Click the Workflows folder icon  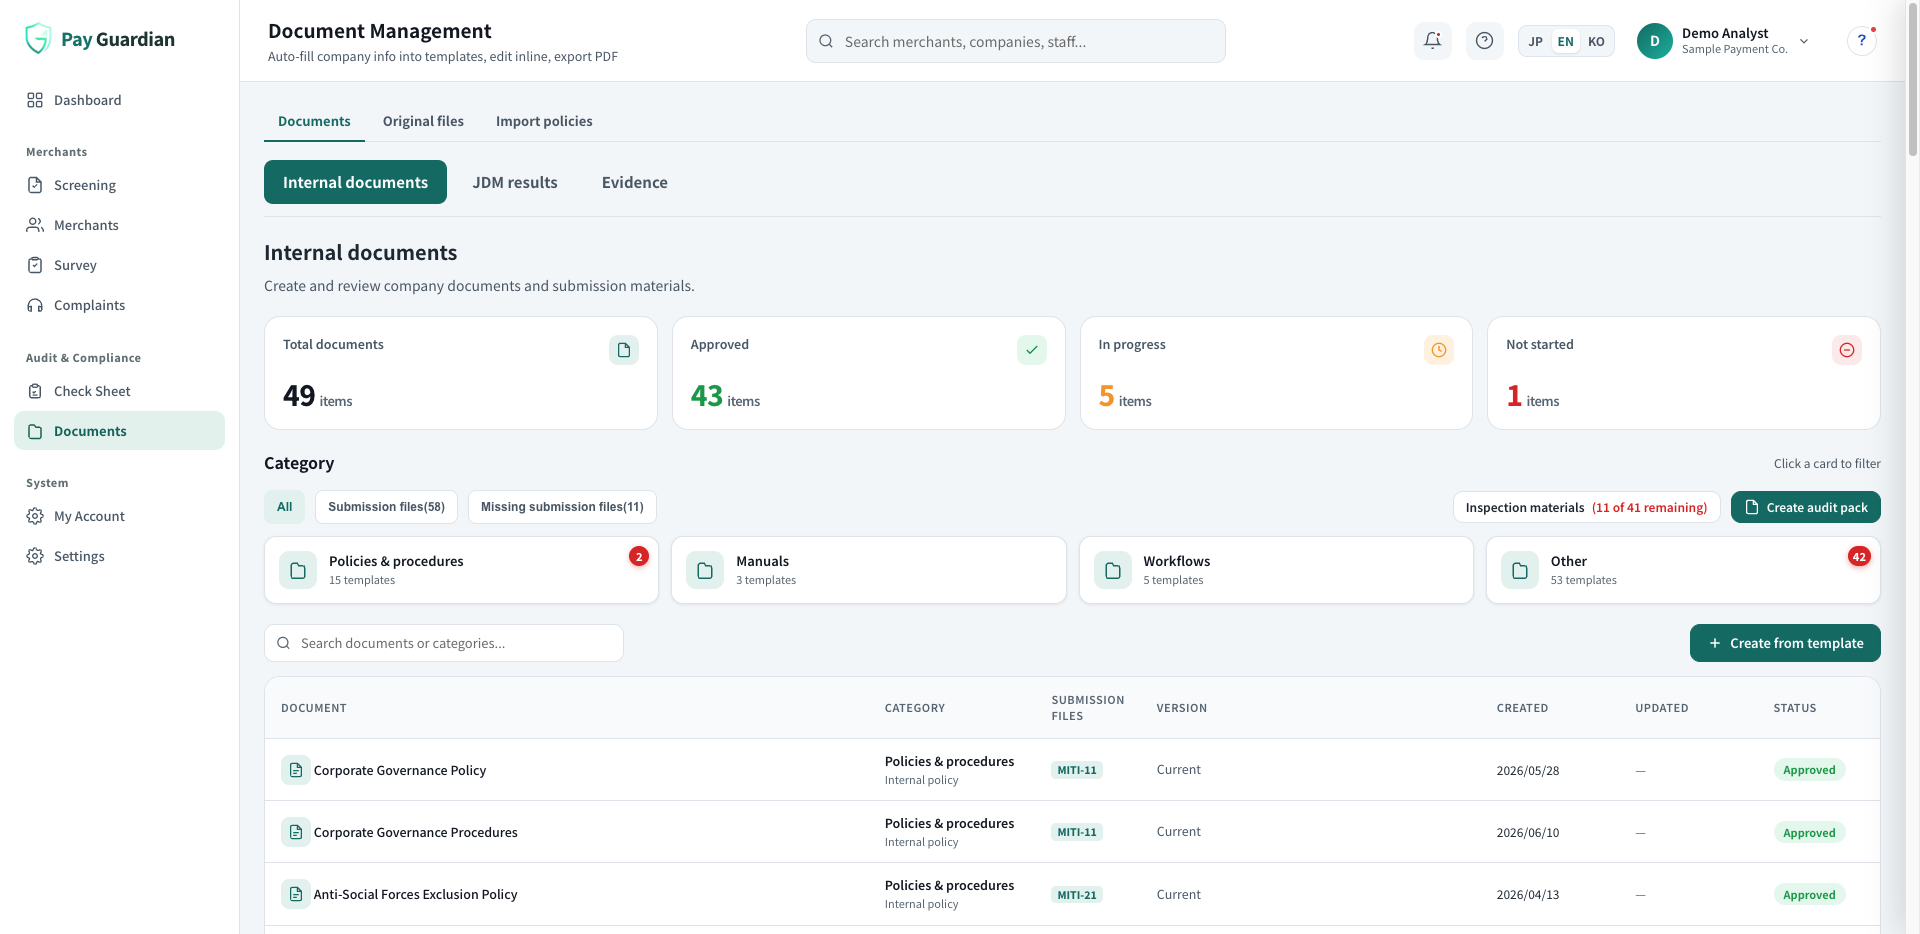(x=1113, y=570)
